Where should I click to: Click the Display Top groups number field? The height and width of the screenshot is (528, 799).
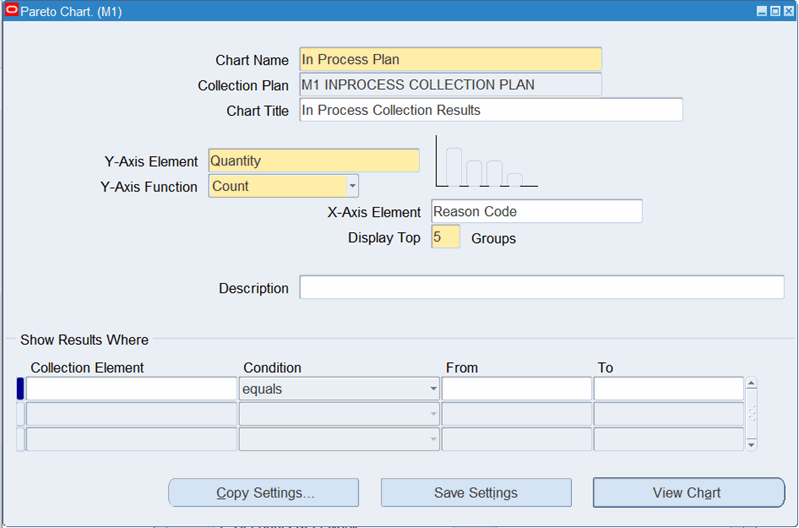(x=445, y=236)
